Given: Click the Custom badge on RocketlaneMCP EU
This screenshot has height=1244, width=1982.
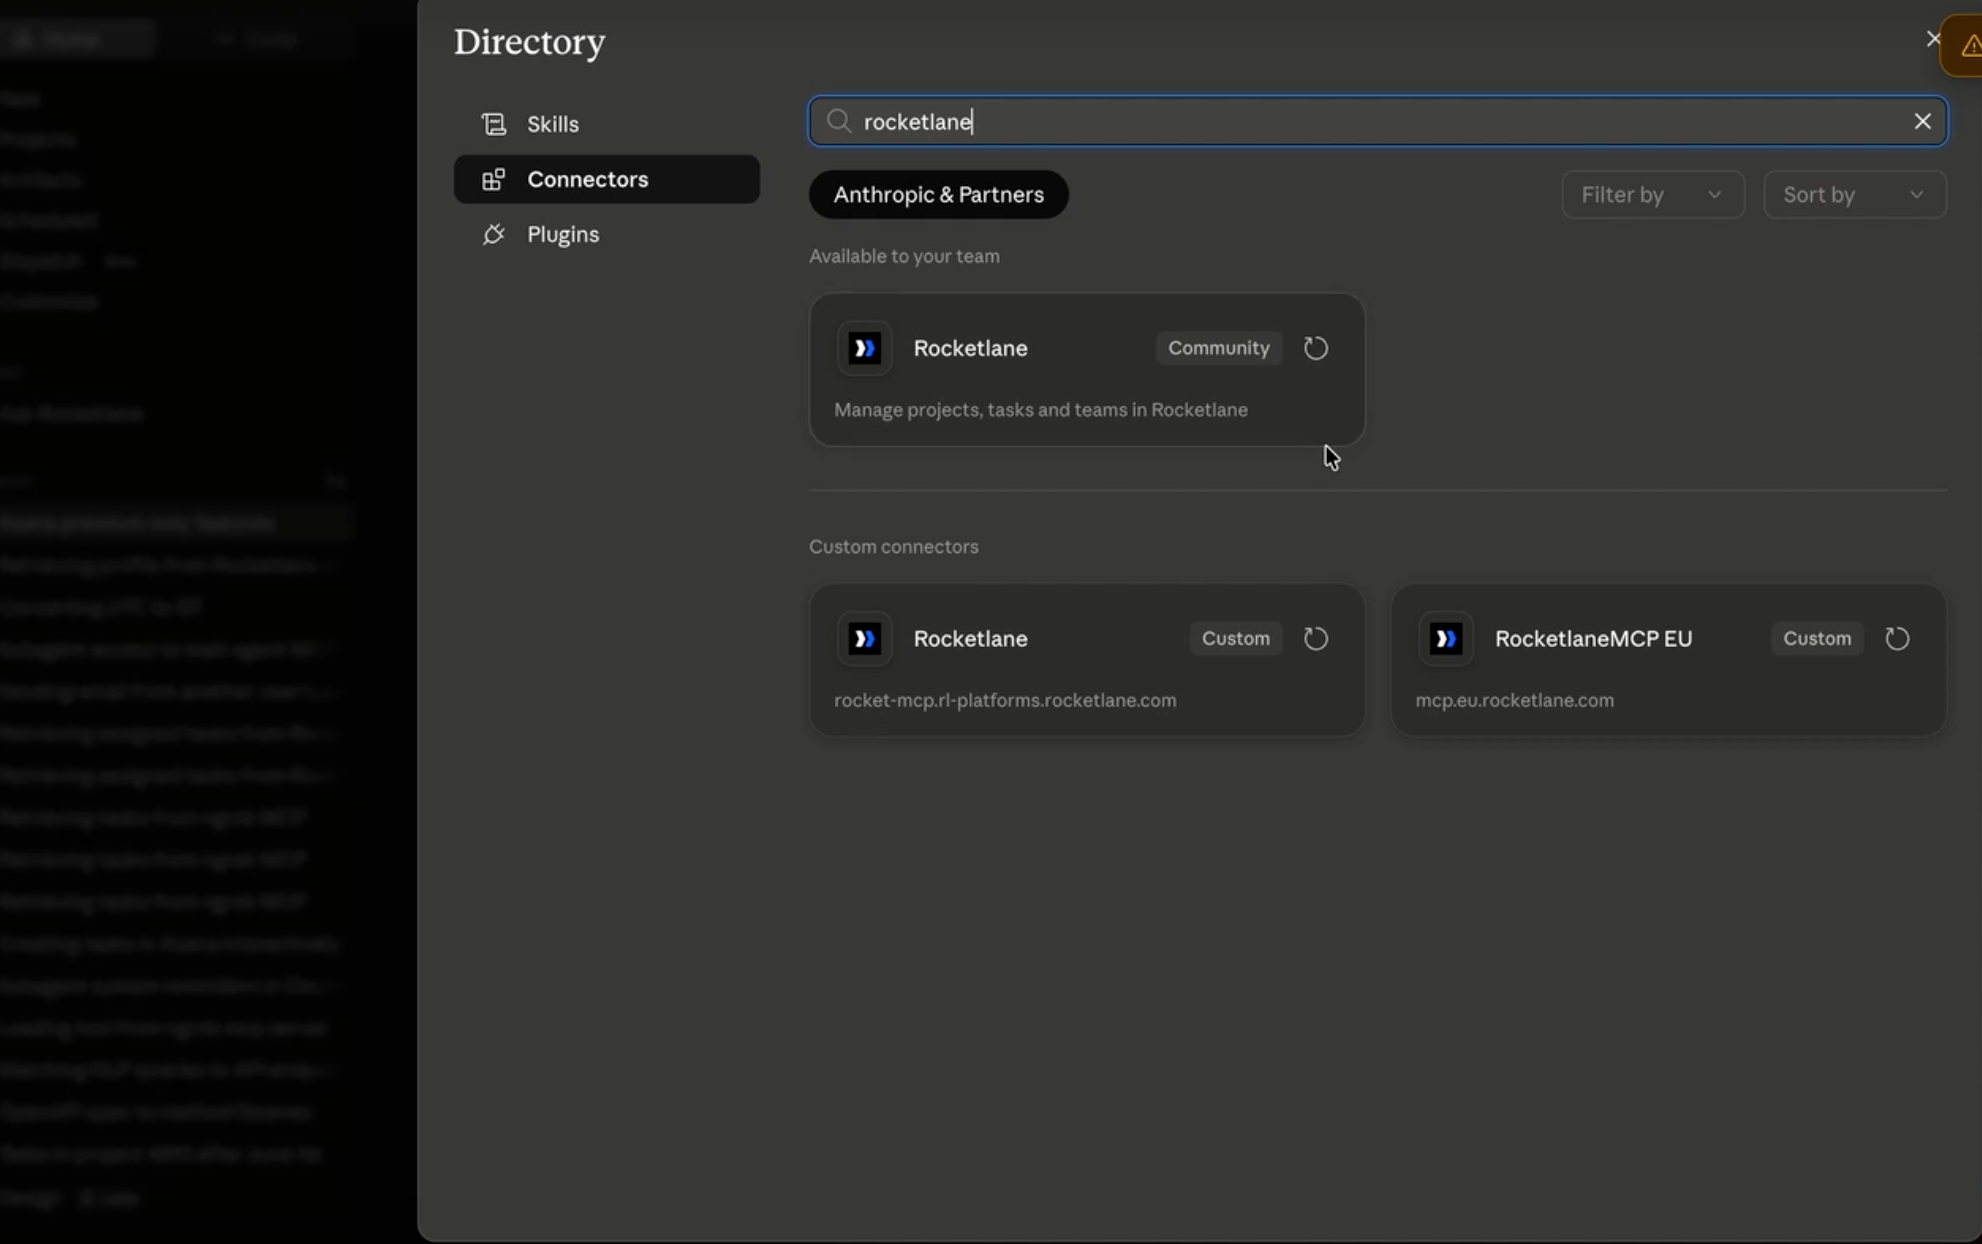Looking at the screenshot, I should (x=1816, y=638).
